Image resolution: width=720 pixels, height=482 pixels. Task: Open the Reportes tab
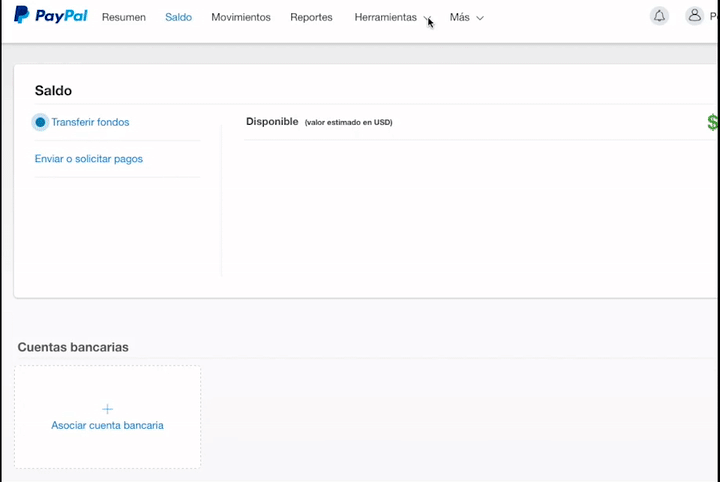[311, 17]
